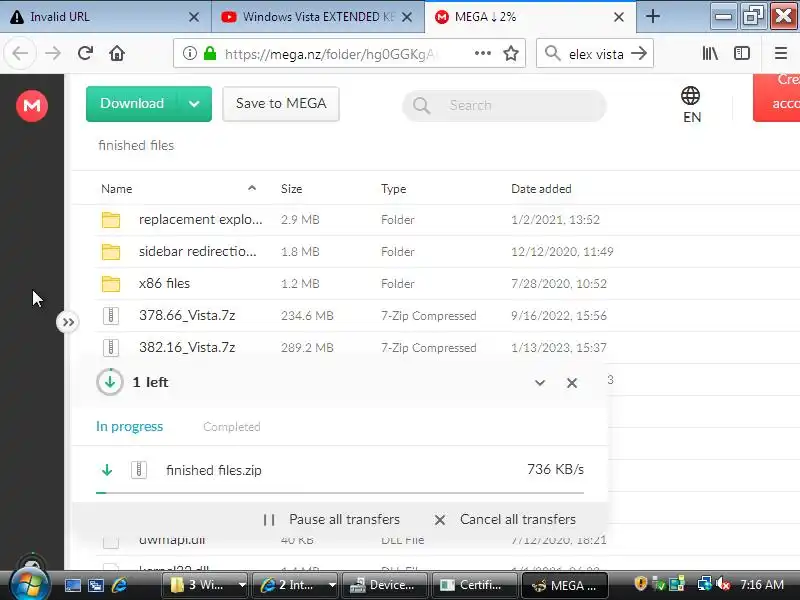Viewport: 800px width, 600px height.
Task: Reload the current page
Action: pyautogui.click(x=85, y=53)
